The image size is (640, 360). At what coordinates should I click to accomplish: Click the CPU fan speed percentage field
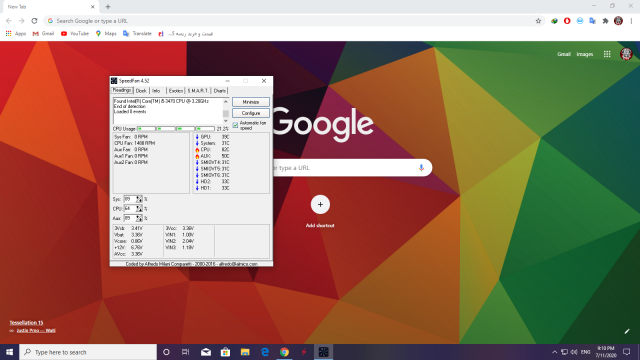(130, 209)
